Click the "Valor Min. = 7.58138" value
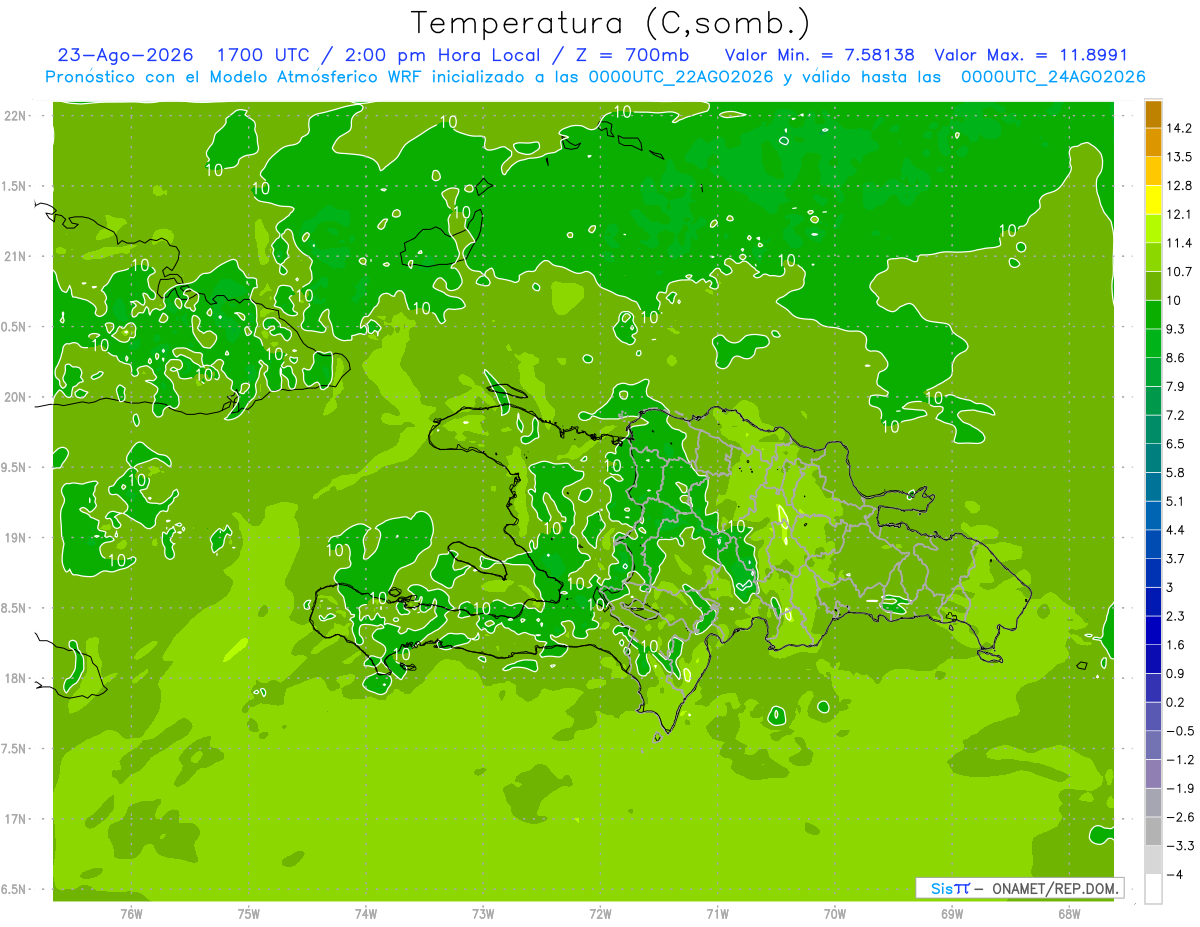 pyautogui.click(x=819, y=55)
